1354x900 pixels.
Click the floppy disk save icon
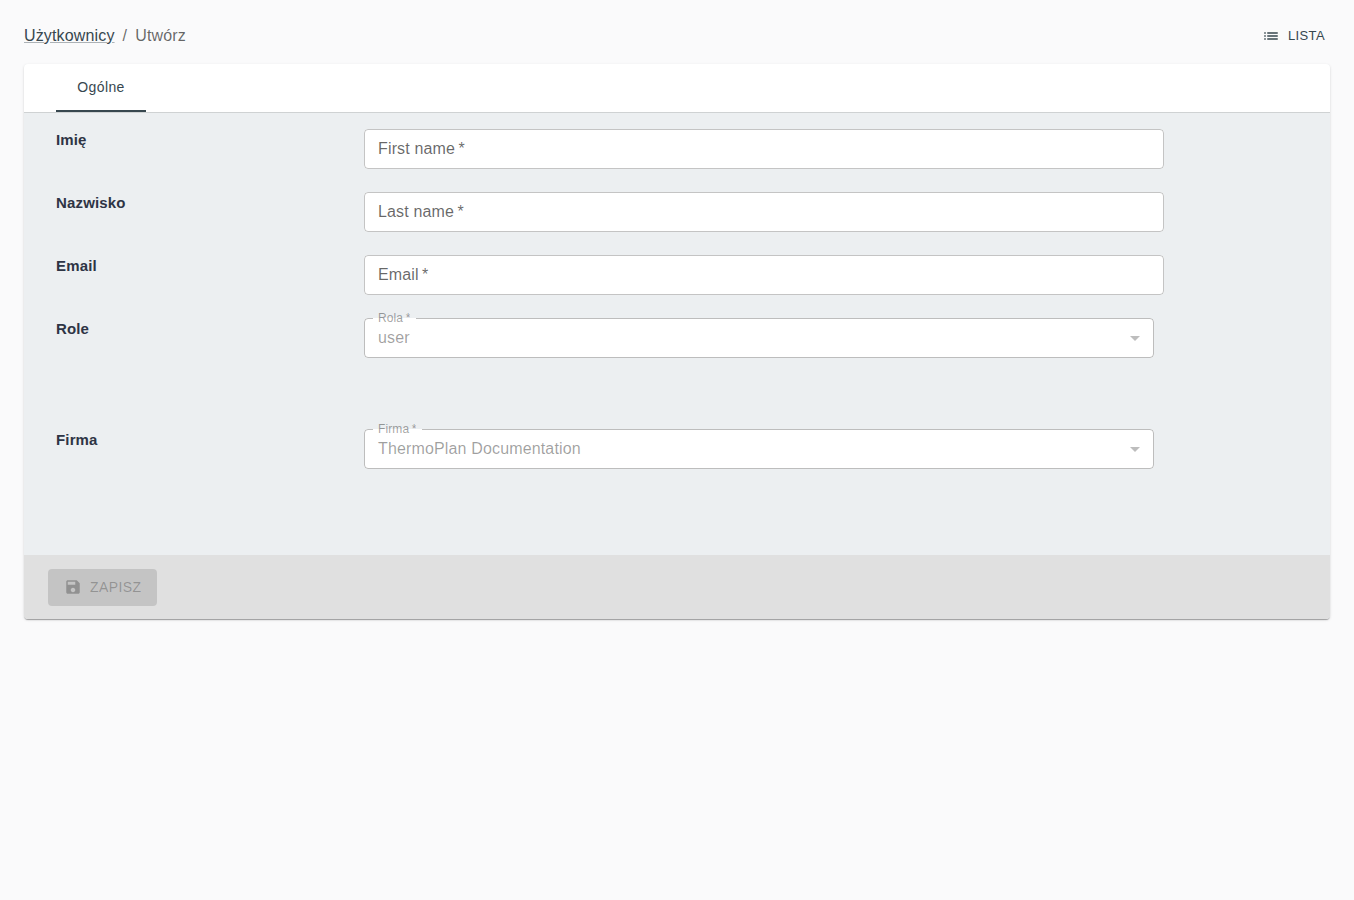click(x=73, y=587)
